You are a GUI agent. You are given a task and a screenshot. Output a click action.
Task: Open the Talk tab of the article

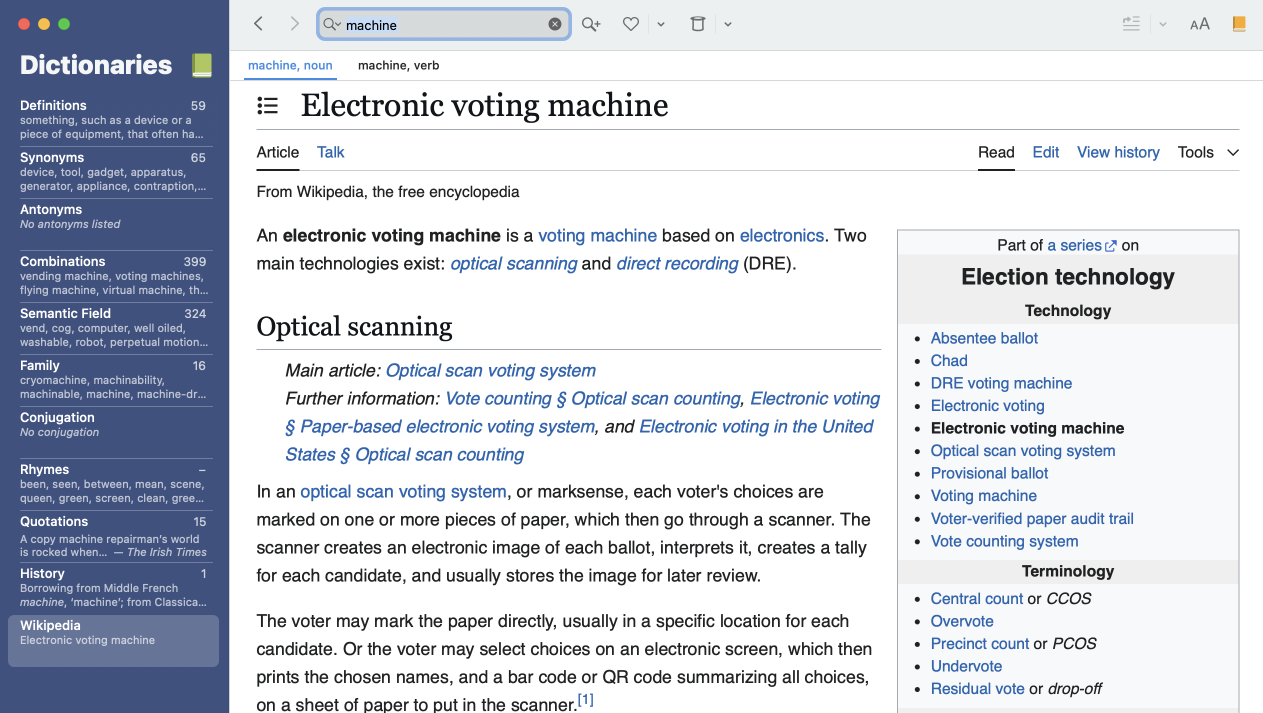[x=330, y=152]
